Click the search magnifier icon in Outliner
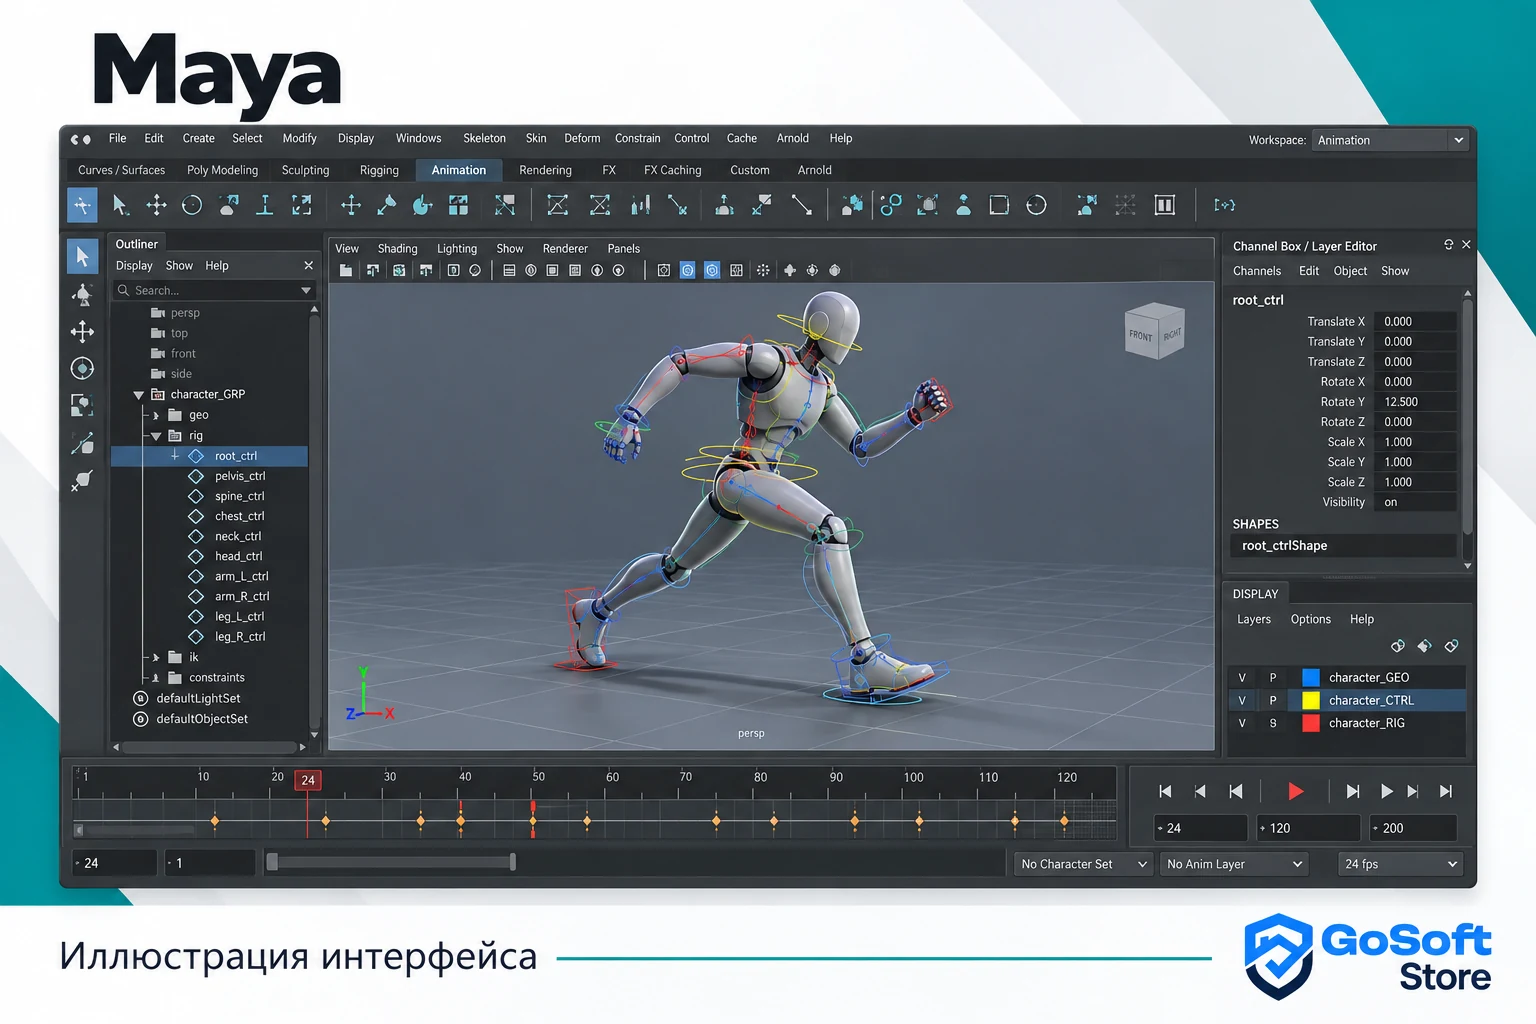The height and width of the screenshot is (1024, 1536). coord(124,290)
